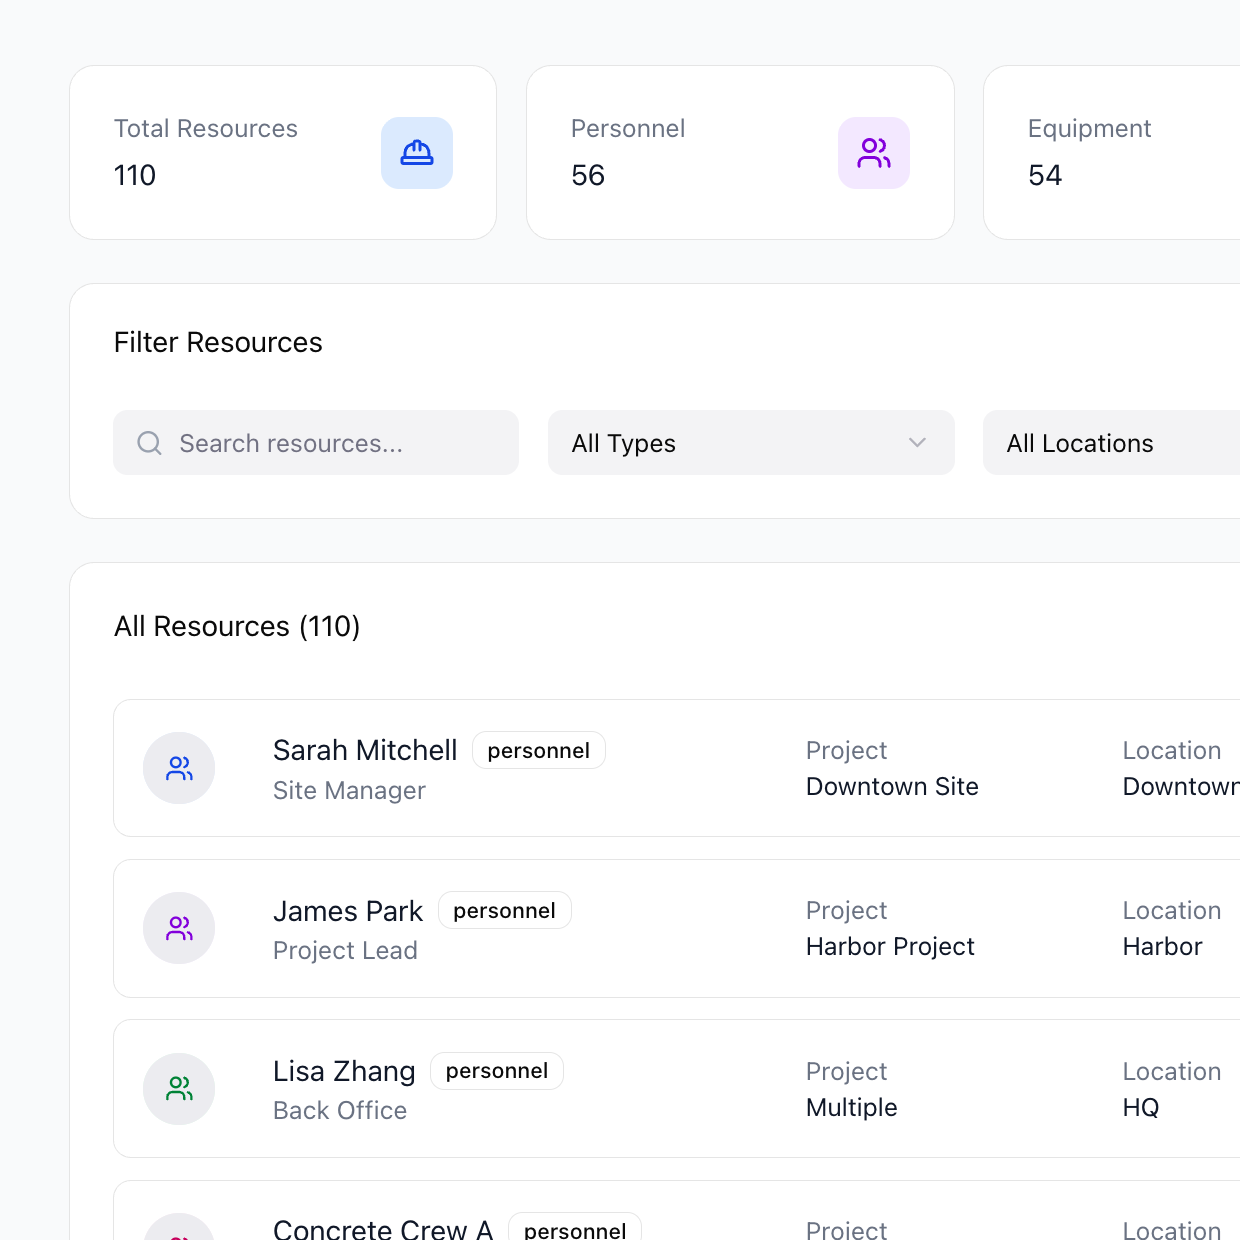
Task: Click the Project Lead role text
Action: click(345, 950)
